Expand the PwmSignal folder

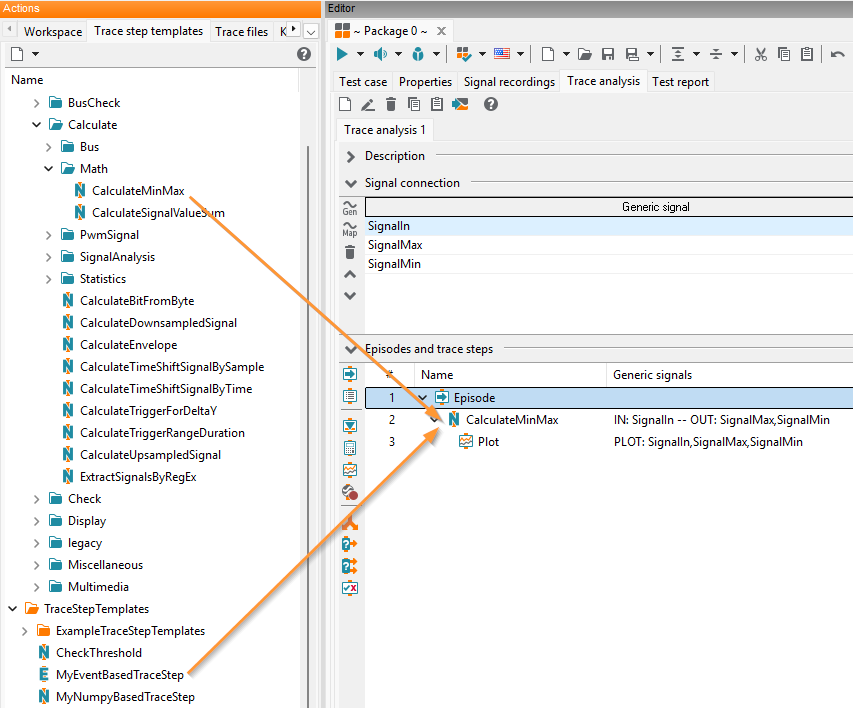tap(48, 235)
